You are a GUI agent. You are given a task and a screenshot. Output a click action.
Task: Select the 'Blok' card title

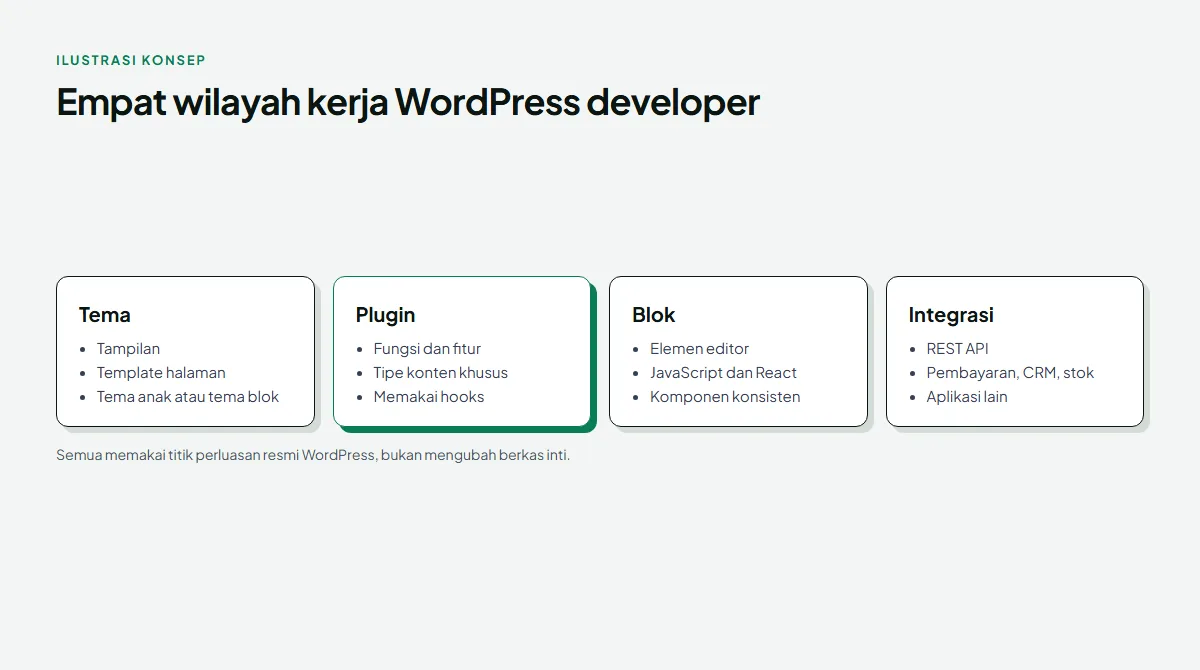pos(654,315)
